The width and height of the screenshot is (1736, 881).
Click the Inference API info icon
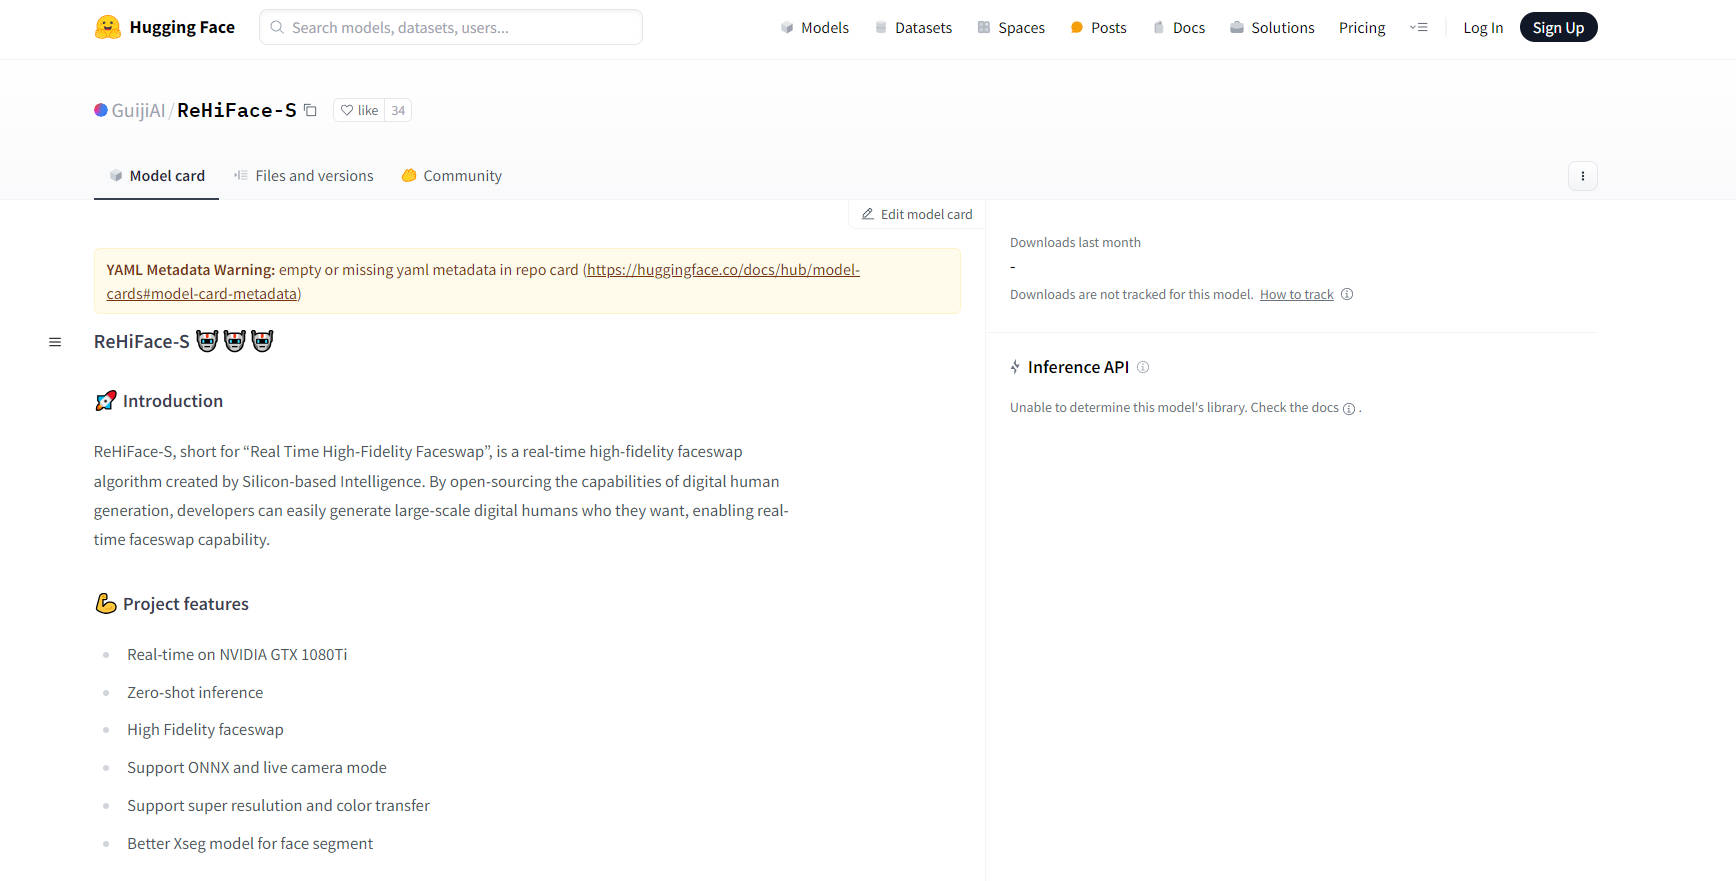[x=1143, y=367]
